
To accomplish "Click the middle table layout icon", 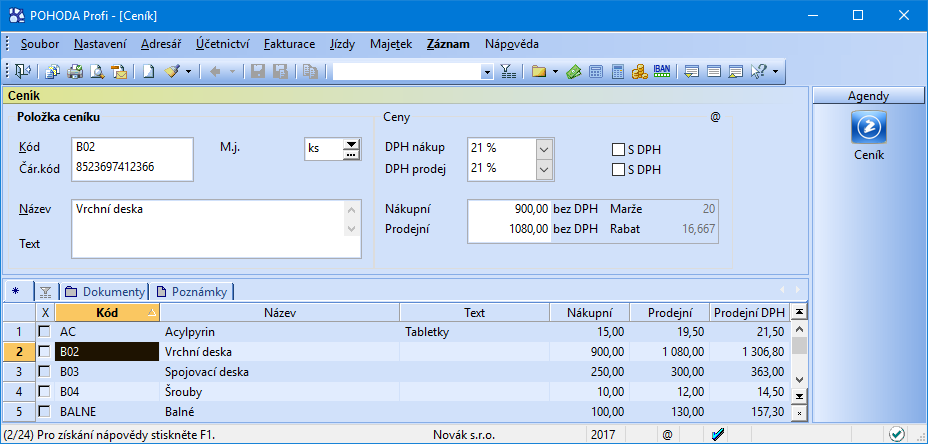I will (x=714, y=72).
